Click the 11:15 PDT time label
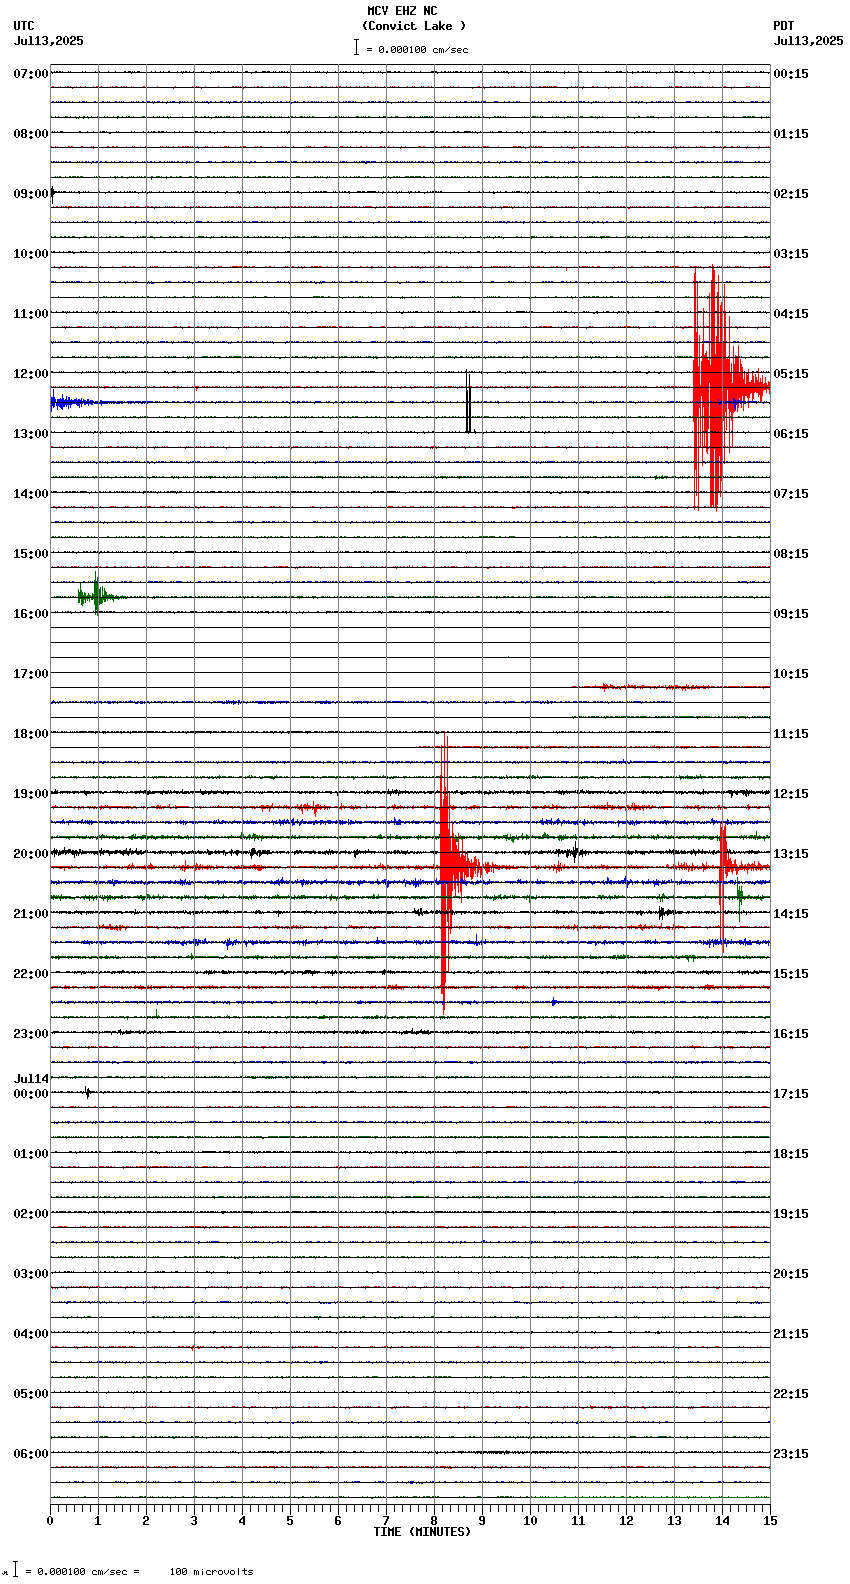 tap(791, 734)
